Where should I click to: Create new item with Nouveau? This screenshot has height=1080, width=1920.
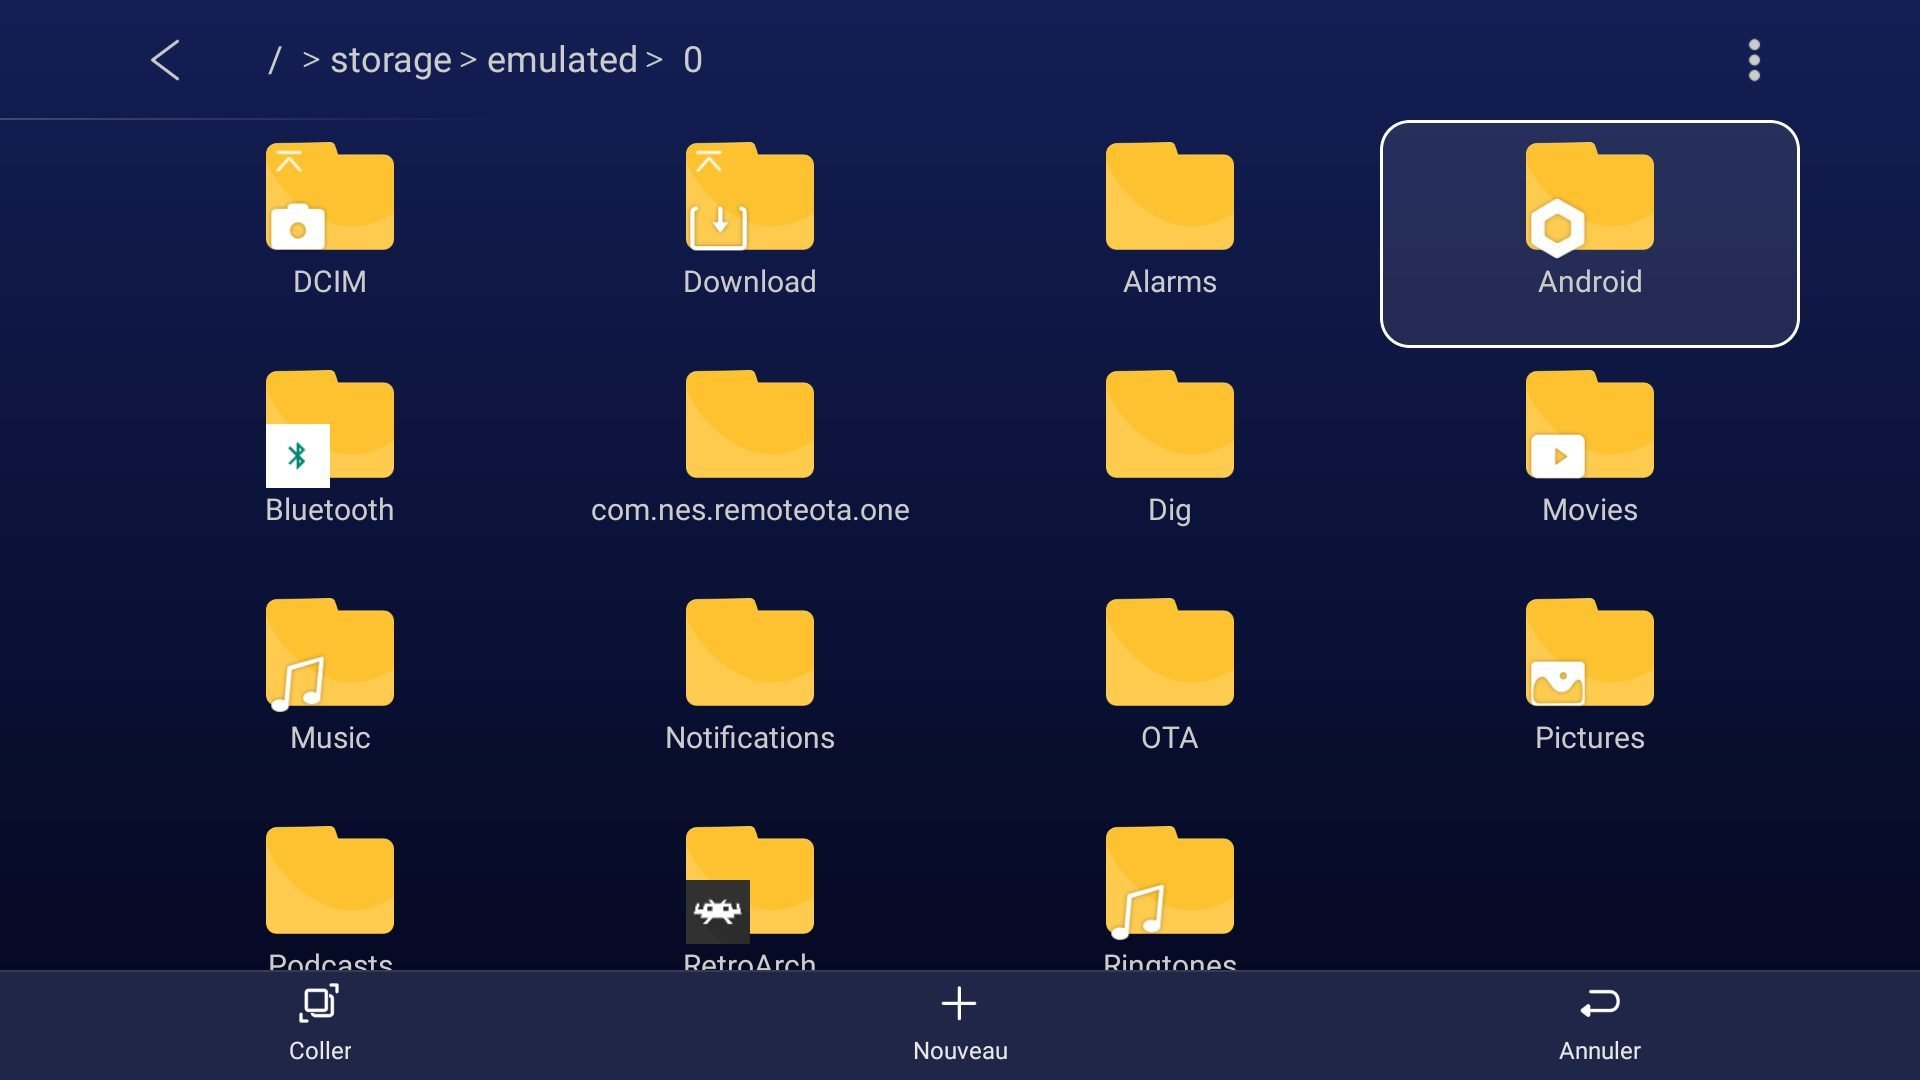click(x=960, y=1024)
